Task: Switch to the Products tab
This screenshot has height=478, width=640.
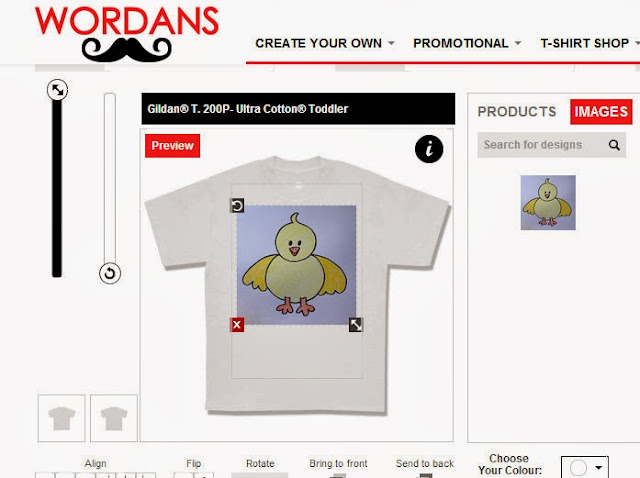Action: [517, 111]
